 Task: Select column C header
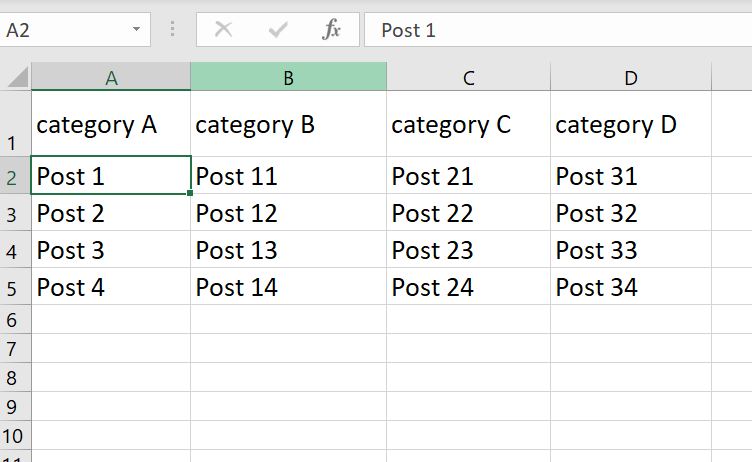pyautogui.click(x=468, y=77)
